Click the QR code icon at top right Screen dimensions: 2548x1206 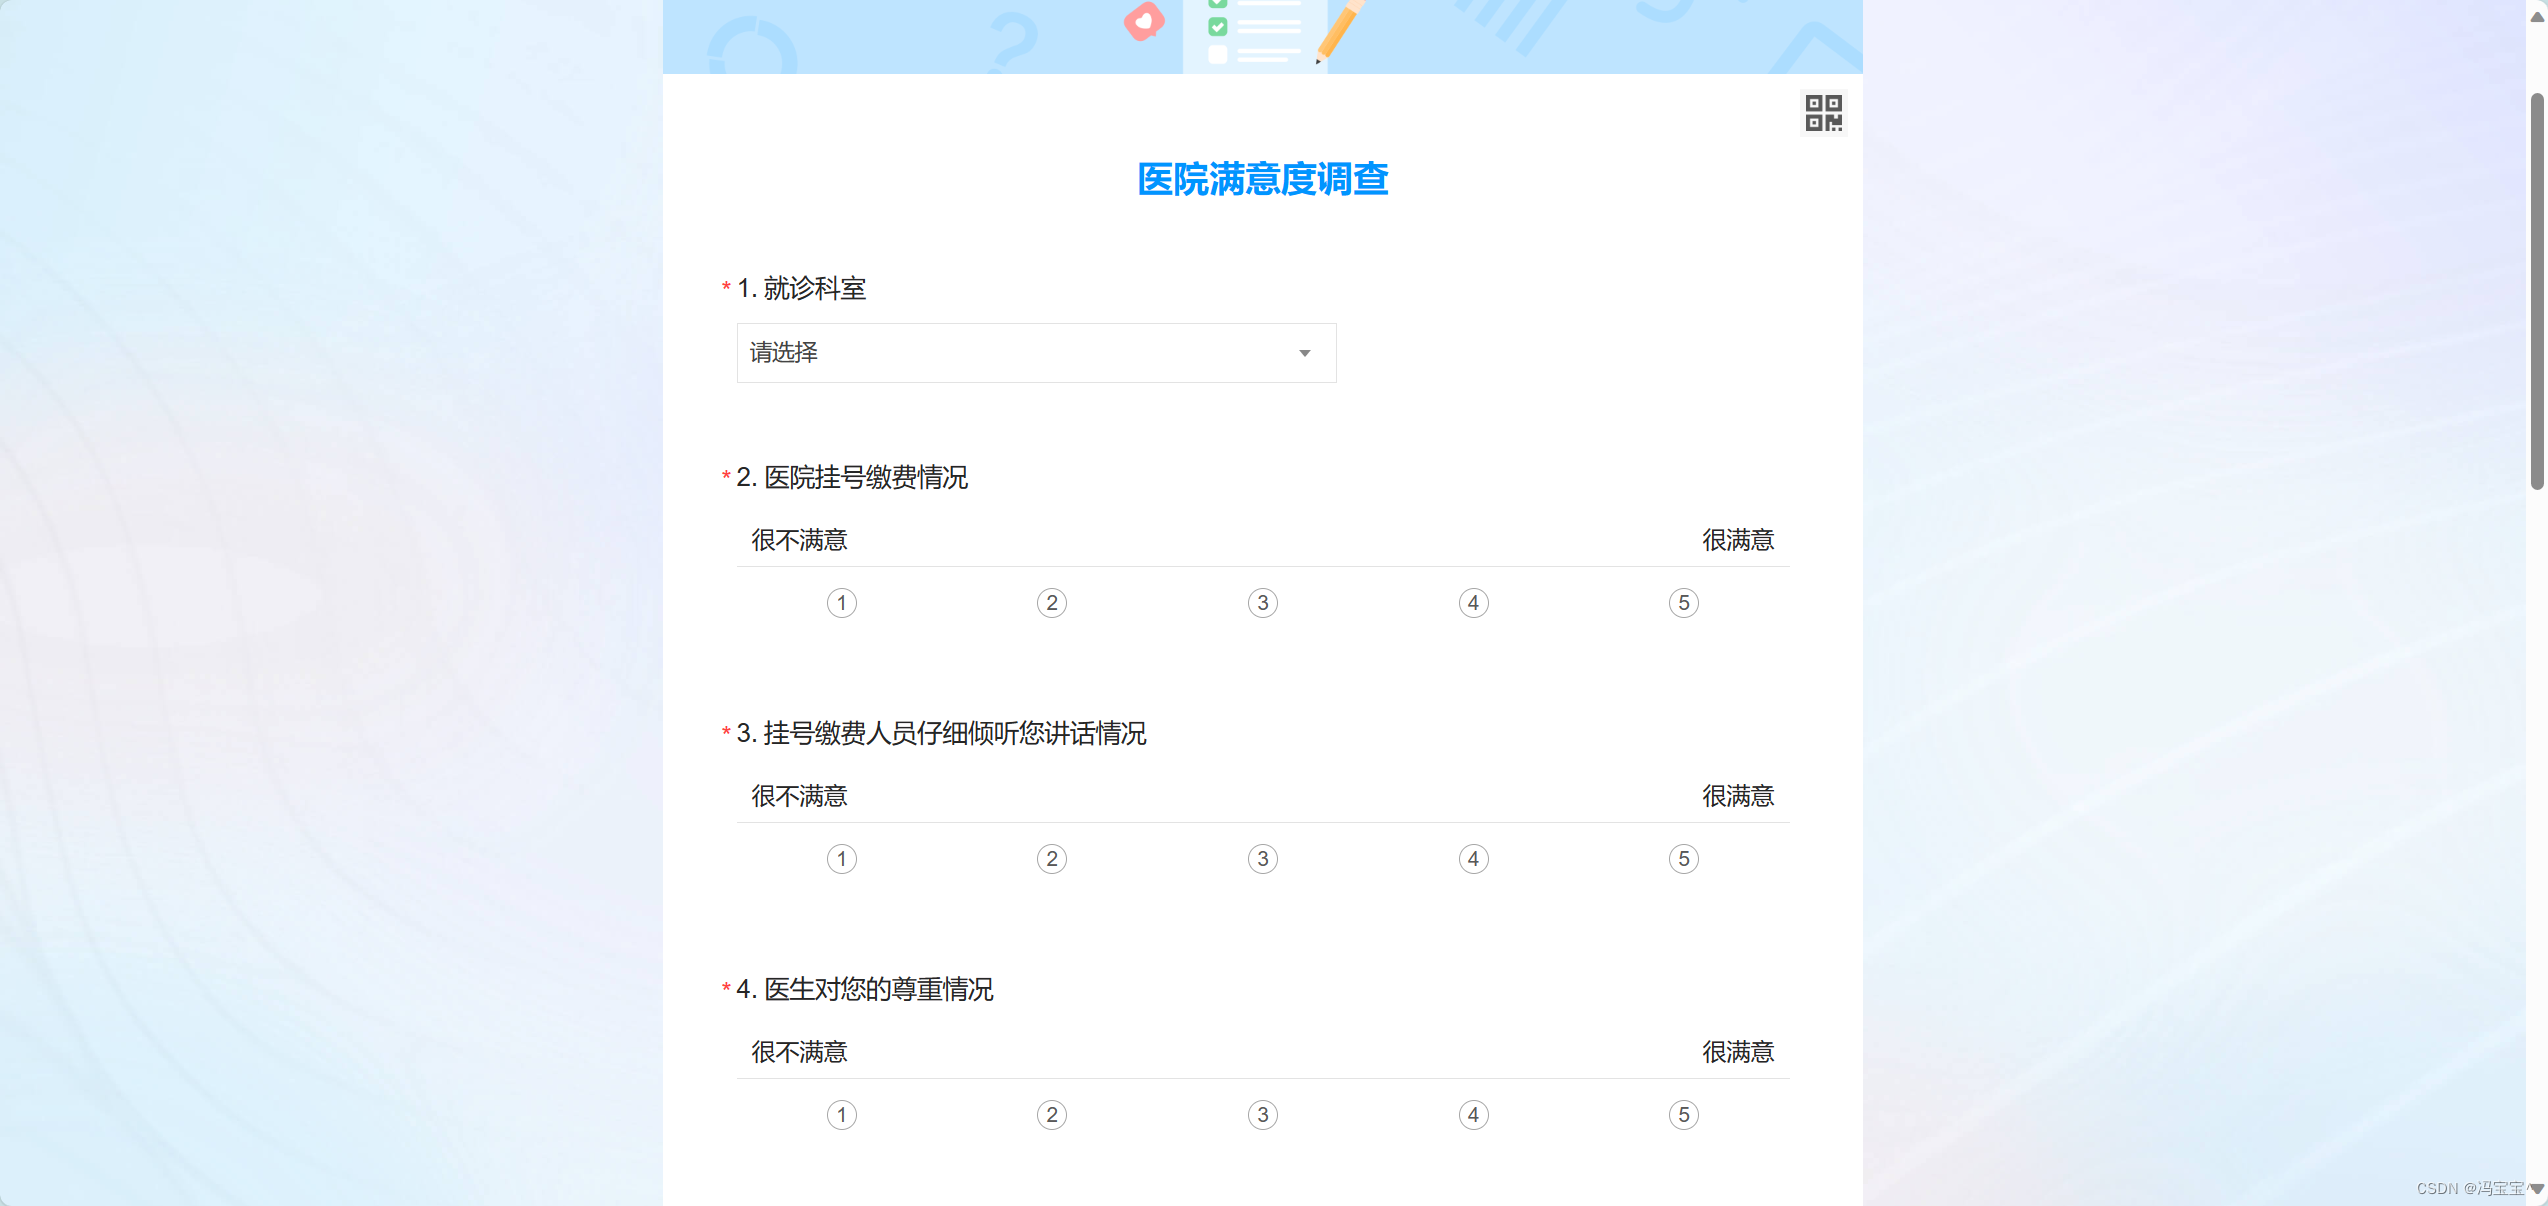1822,113
